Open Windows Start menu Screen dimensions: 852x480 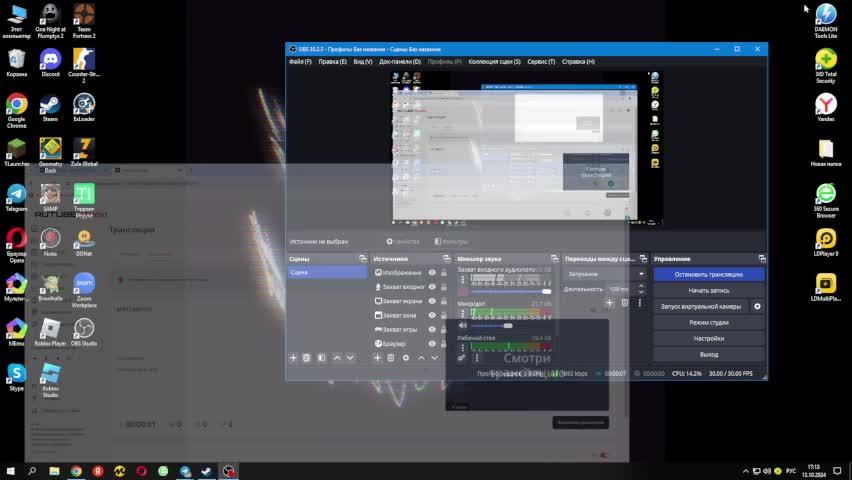coord(10,471)
